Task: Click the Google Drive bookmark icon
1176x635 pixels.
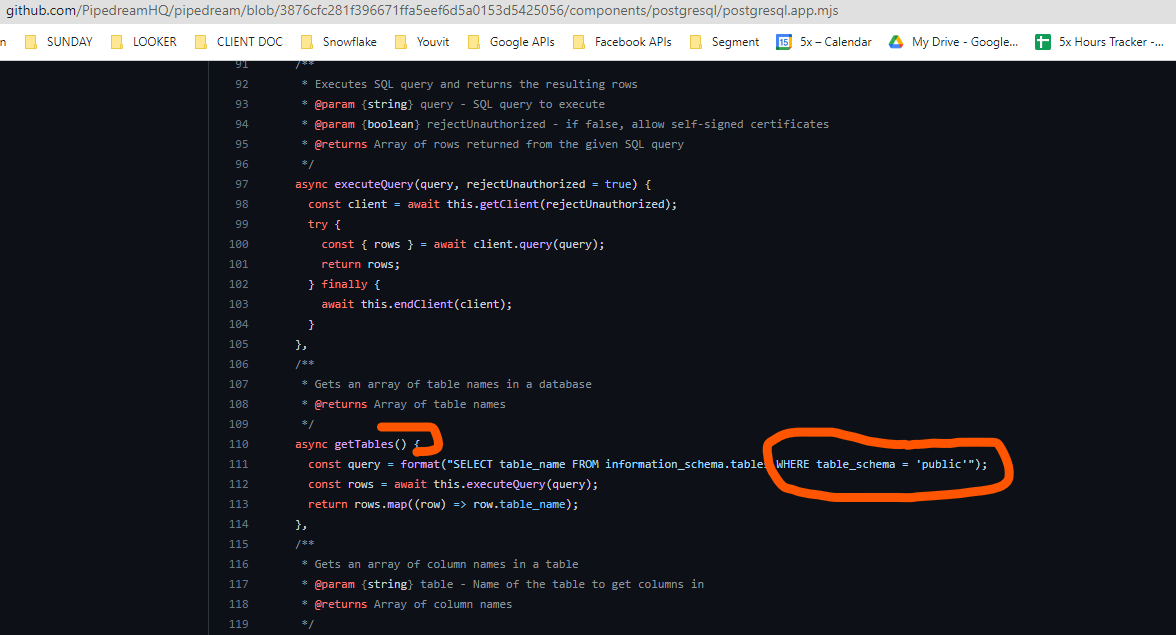Action: pos(894,42)
